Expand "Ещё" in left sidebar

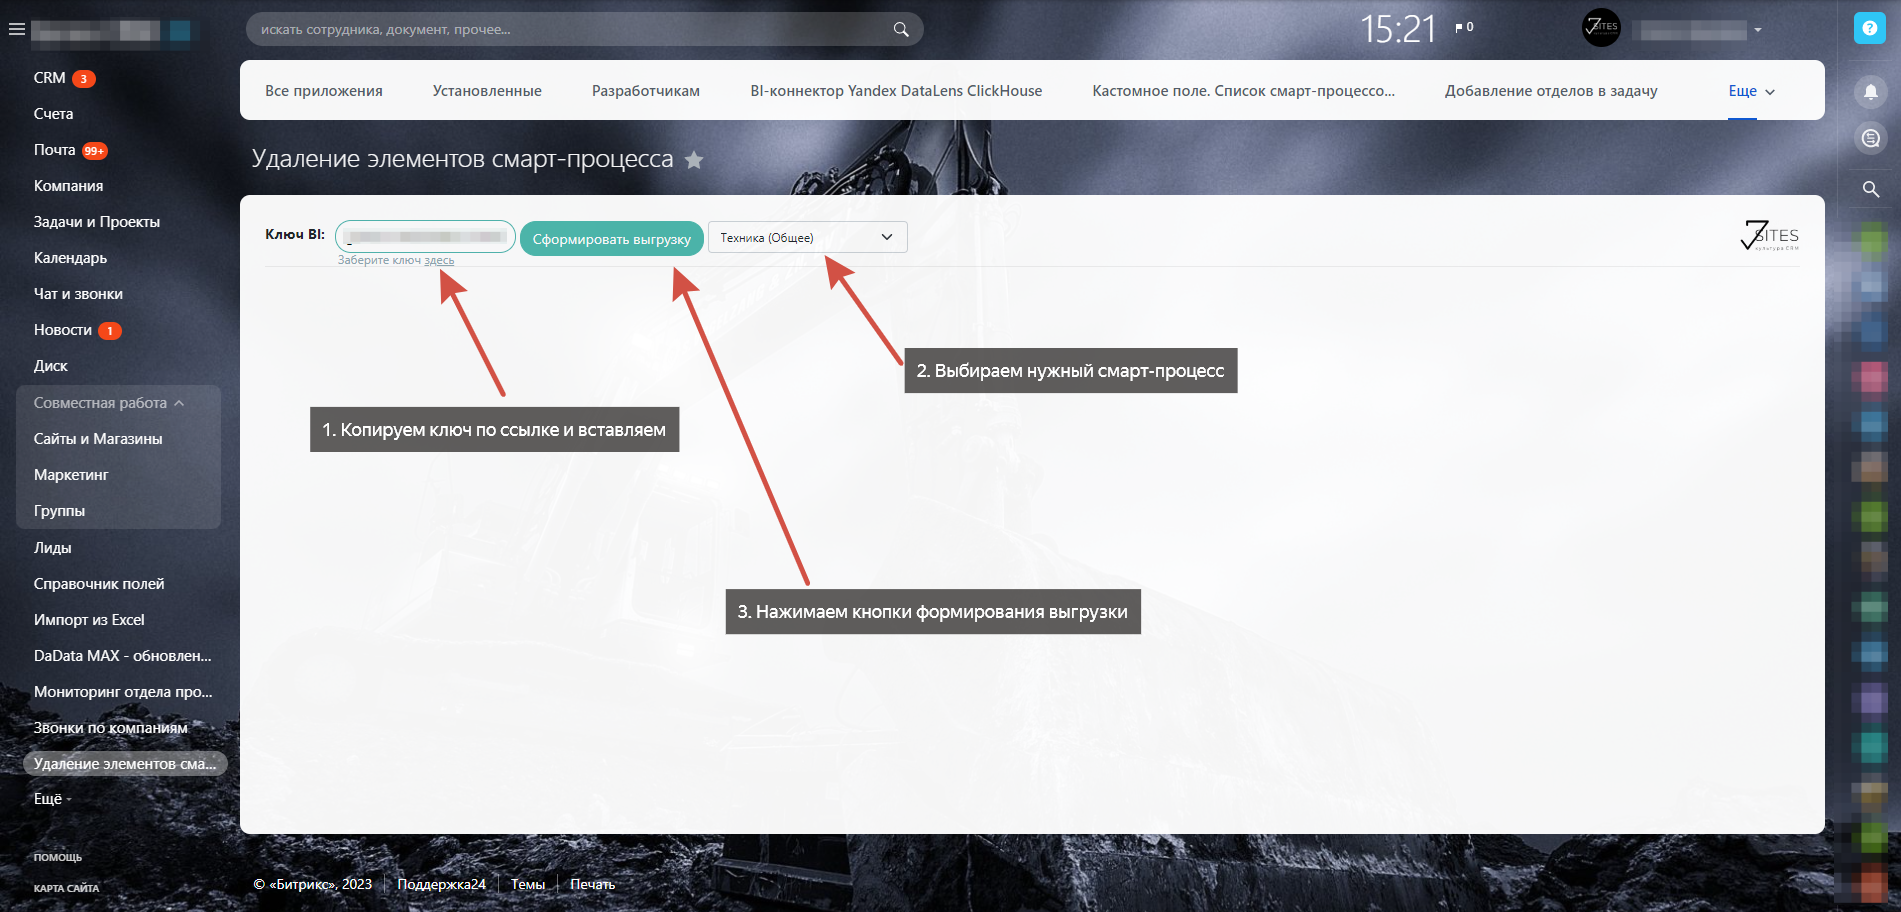coord(52,798)
